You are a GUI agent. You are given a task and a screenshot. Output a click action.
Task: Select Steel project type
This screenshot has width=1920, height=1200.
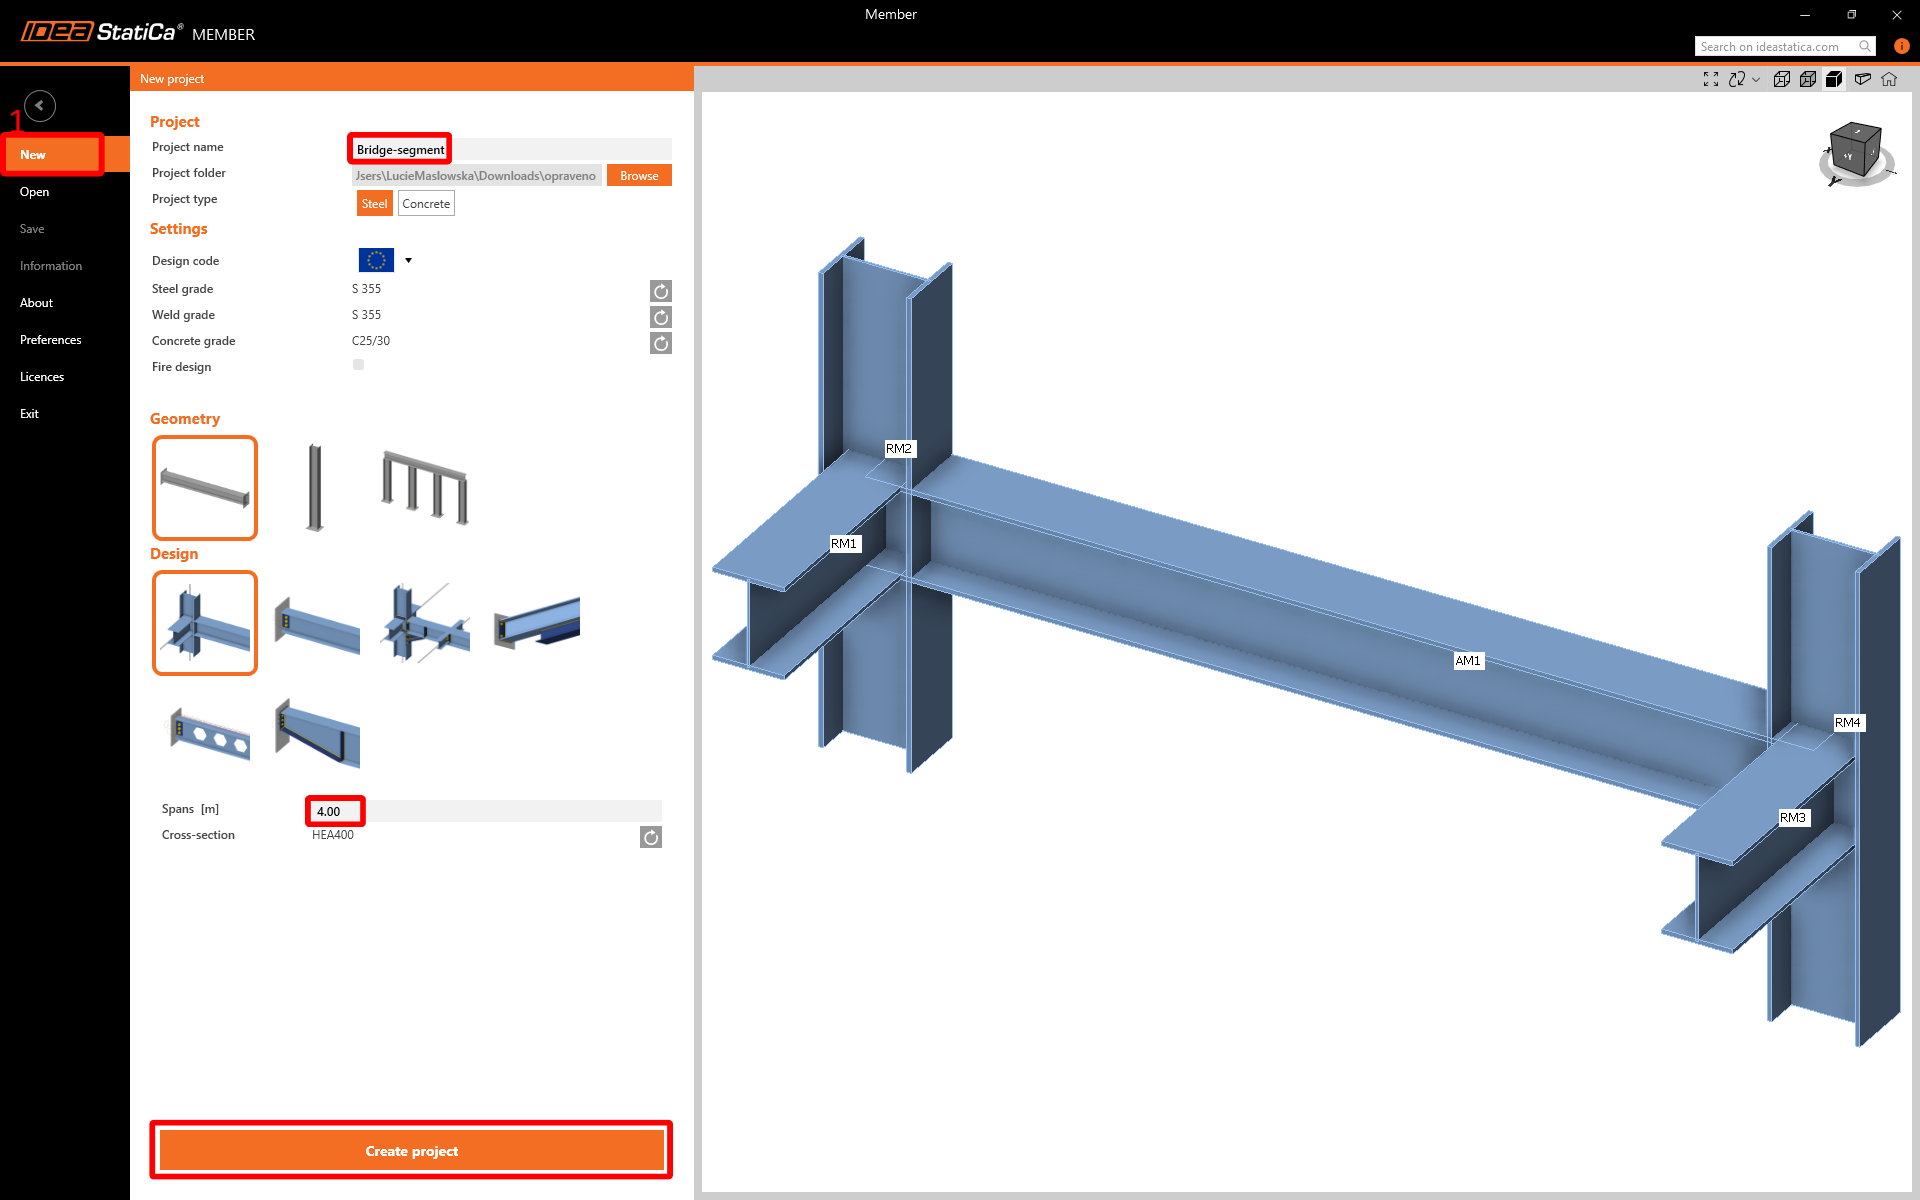click(x=374, y=204)
